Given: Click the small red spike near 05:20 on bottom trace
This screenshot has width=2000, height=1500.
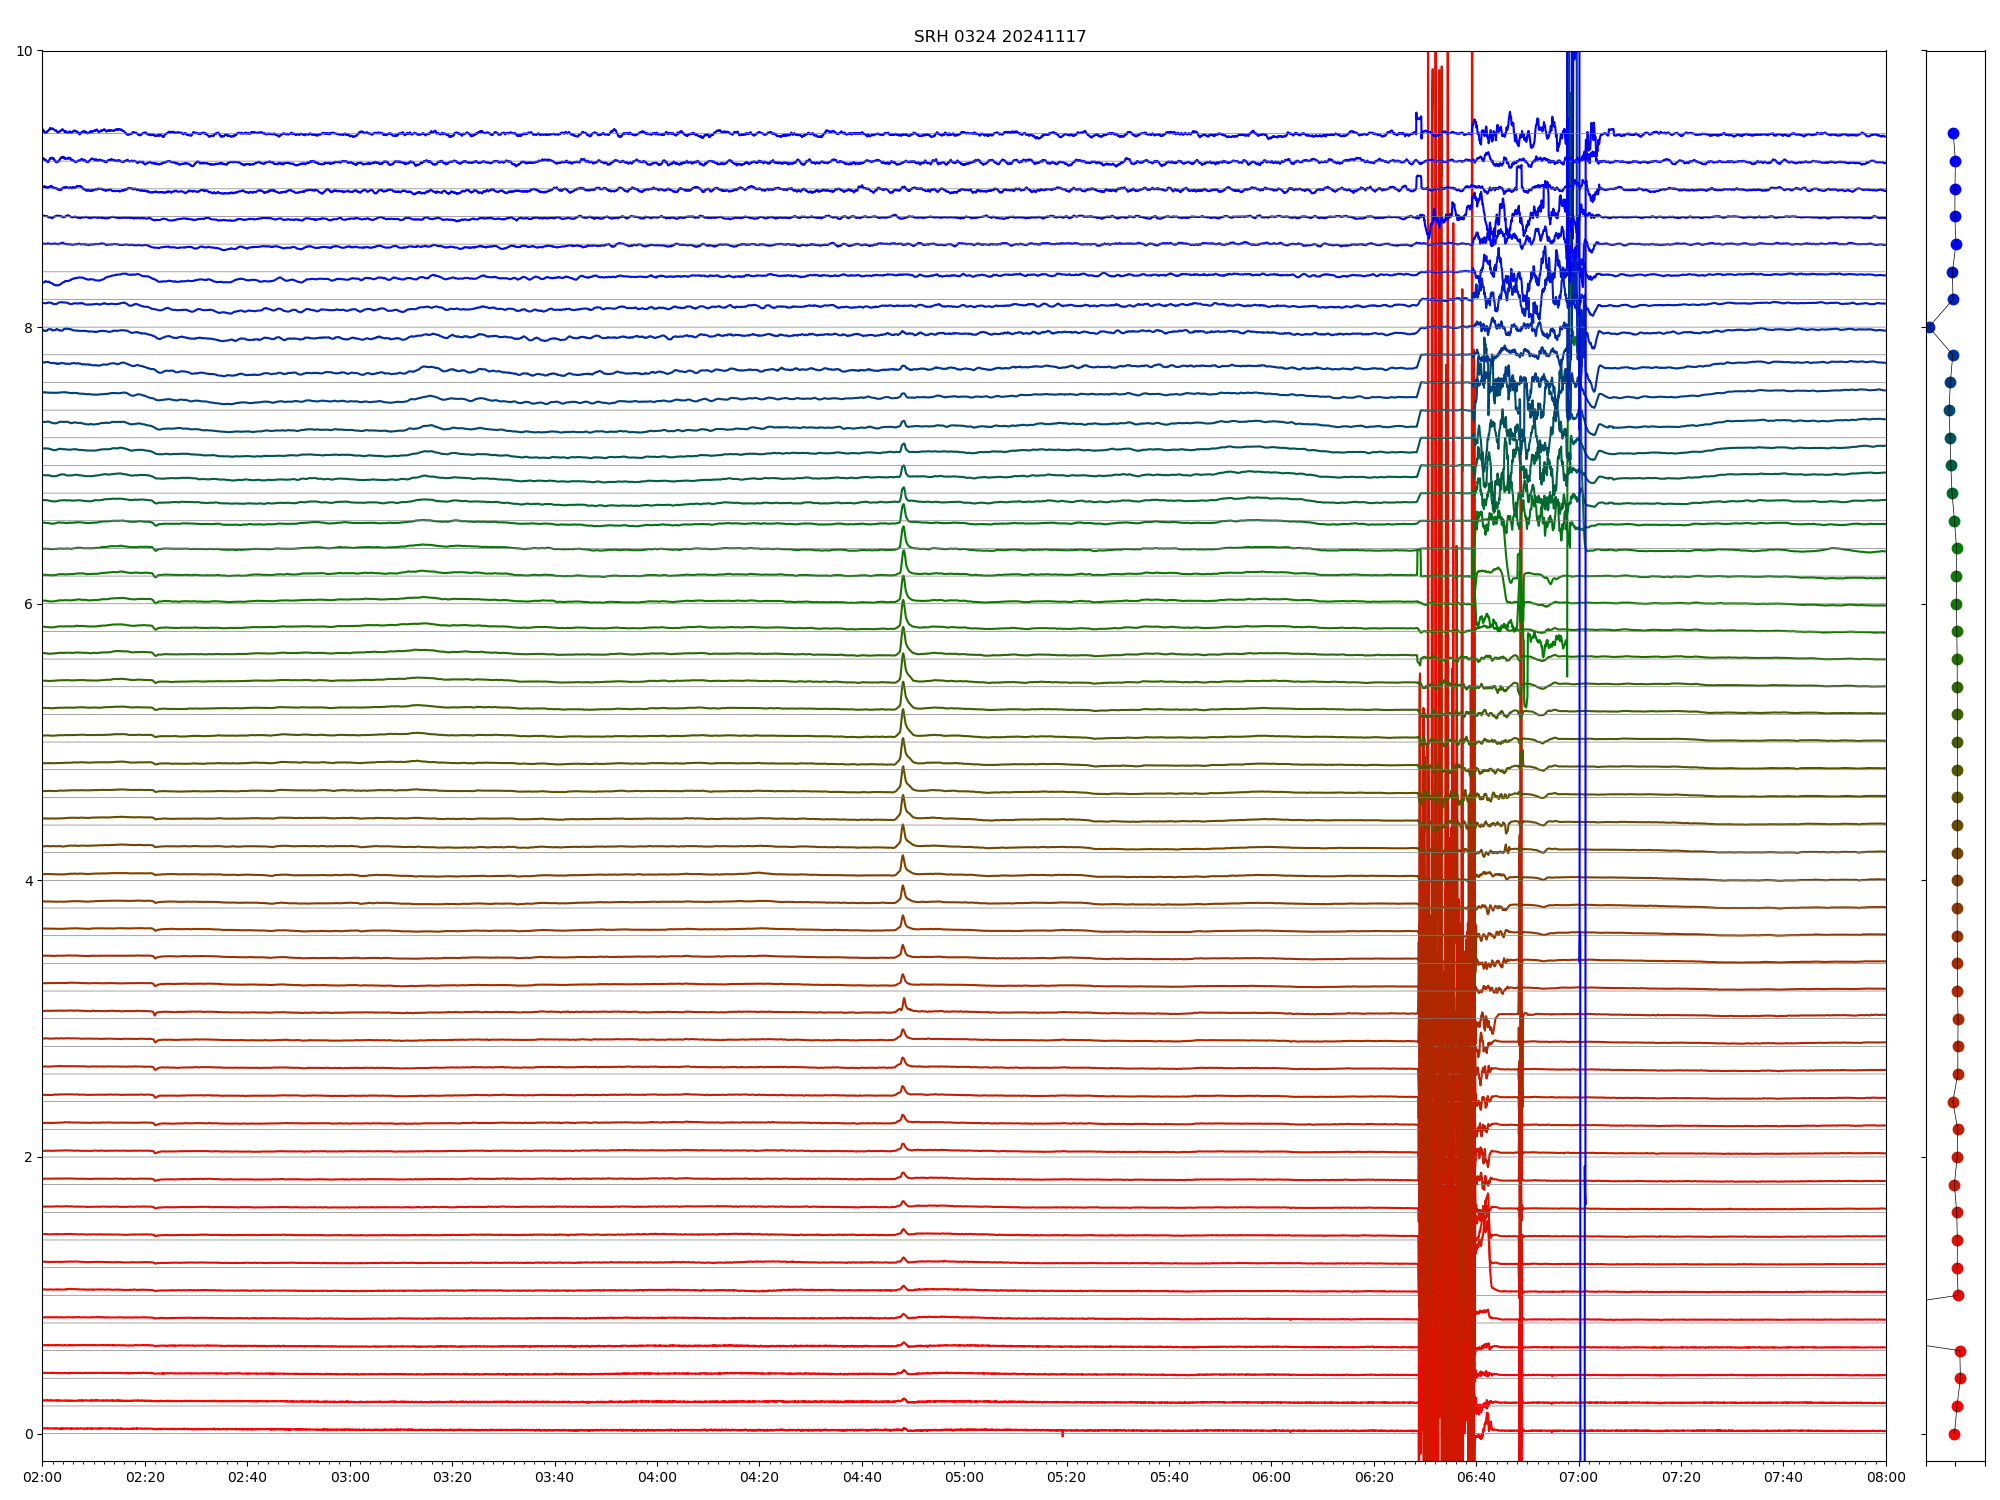Looking at the screenshot, I should tap(1062, 1434).
